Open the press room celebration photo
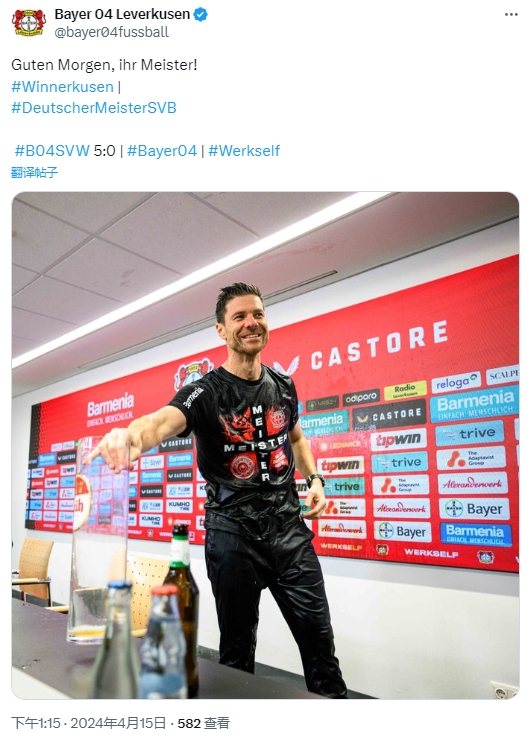The width and height of the screenshot is (530, 734). click(265, 445)
